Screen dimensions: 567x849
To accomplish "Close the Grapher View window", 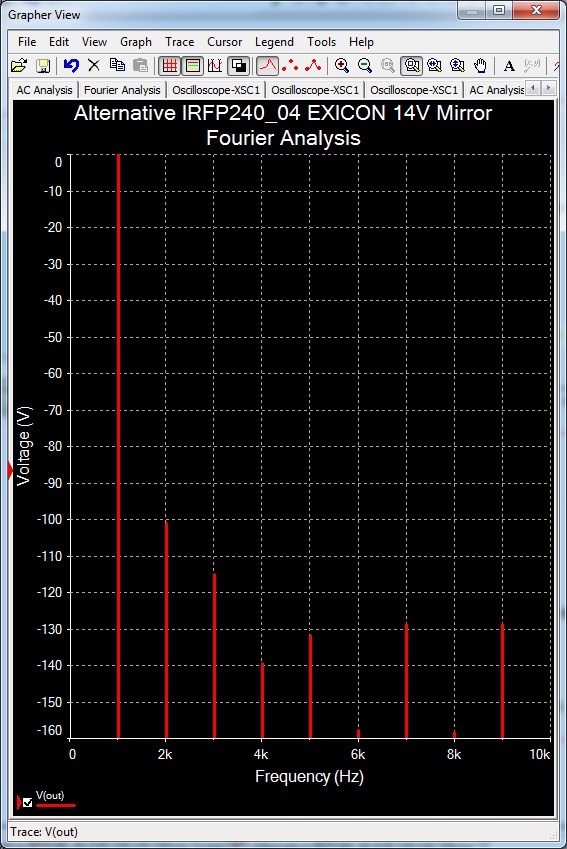I will click(x=536, y=10).
